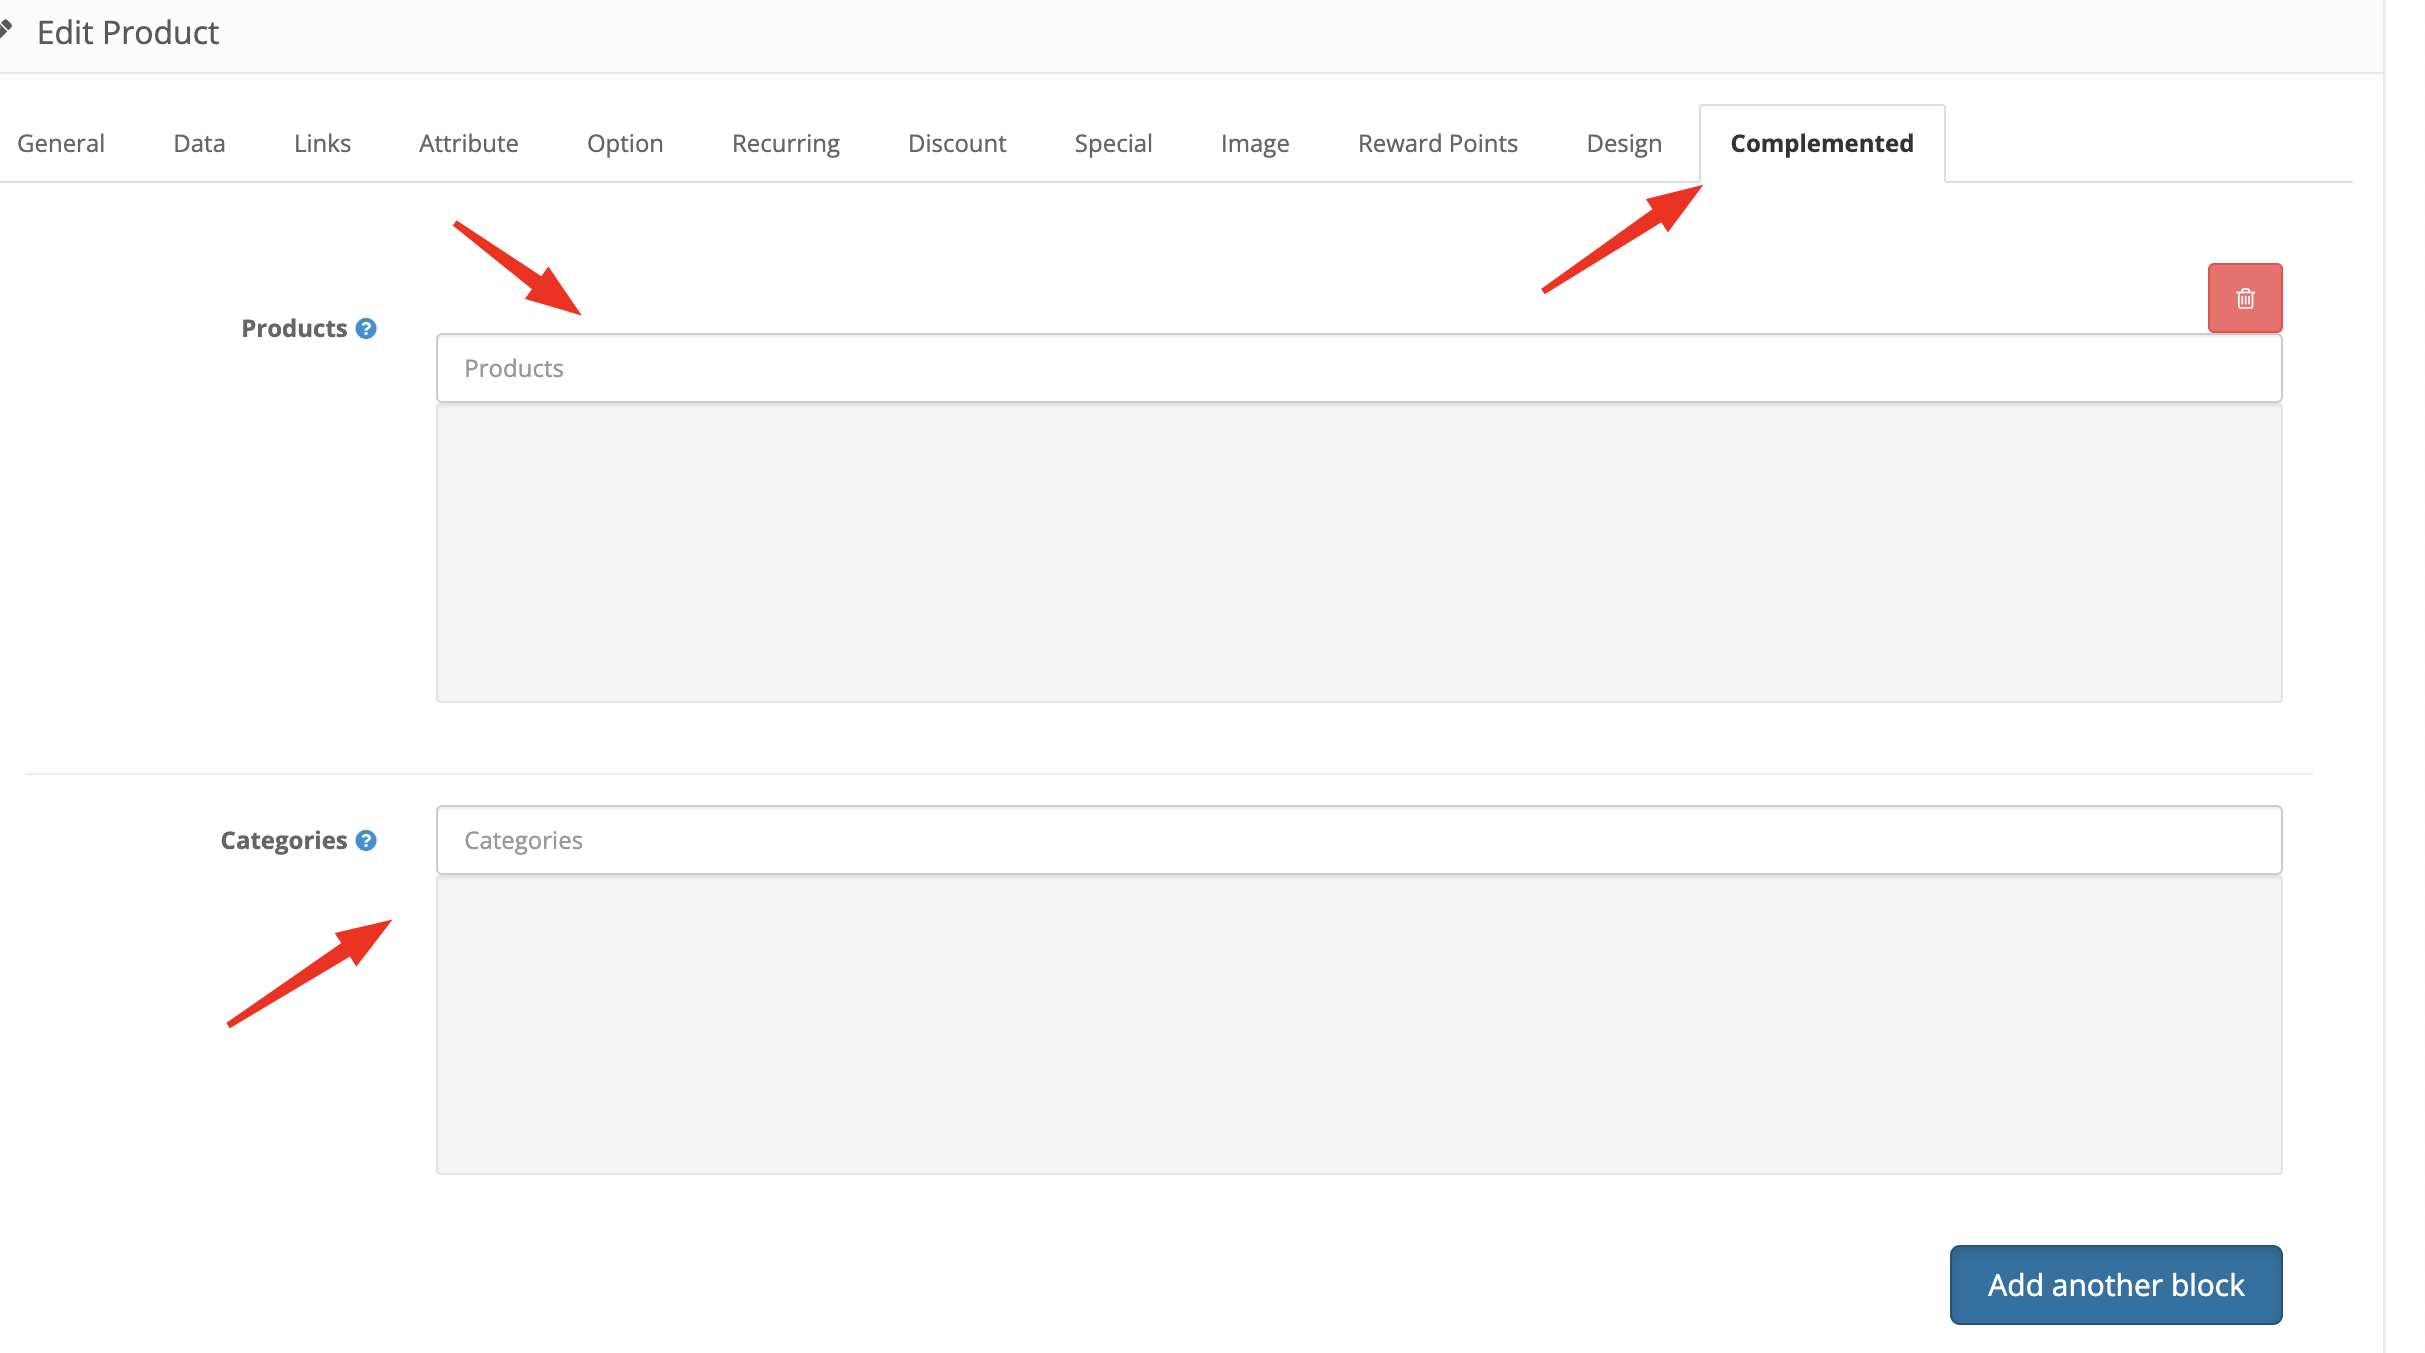Switch to the Special tab
Screen dimensions: 2425x1353
click(1113, 143)
